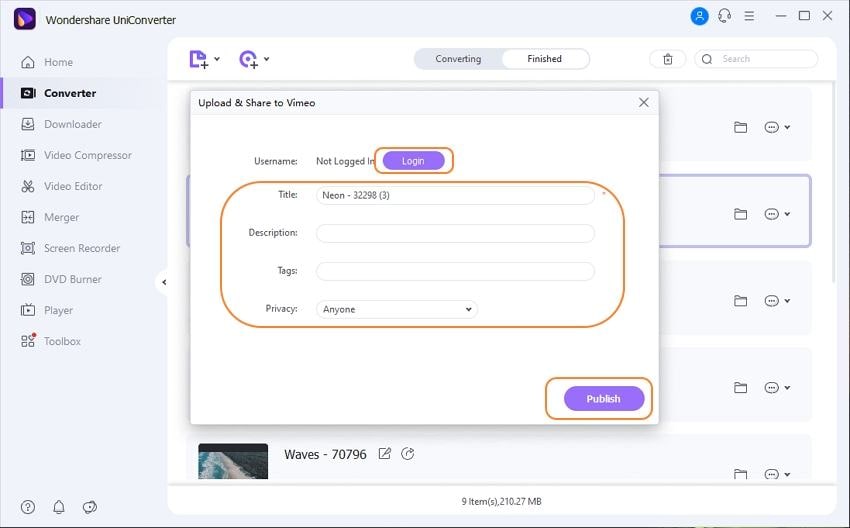Viewport: 850px width, 528px height.
Task: Click the Downloader tray icon
Action: (x=28, y=124)
